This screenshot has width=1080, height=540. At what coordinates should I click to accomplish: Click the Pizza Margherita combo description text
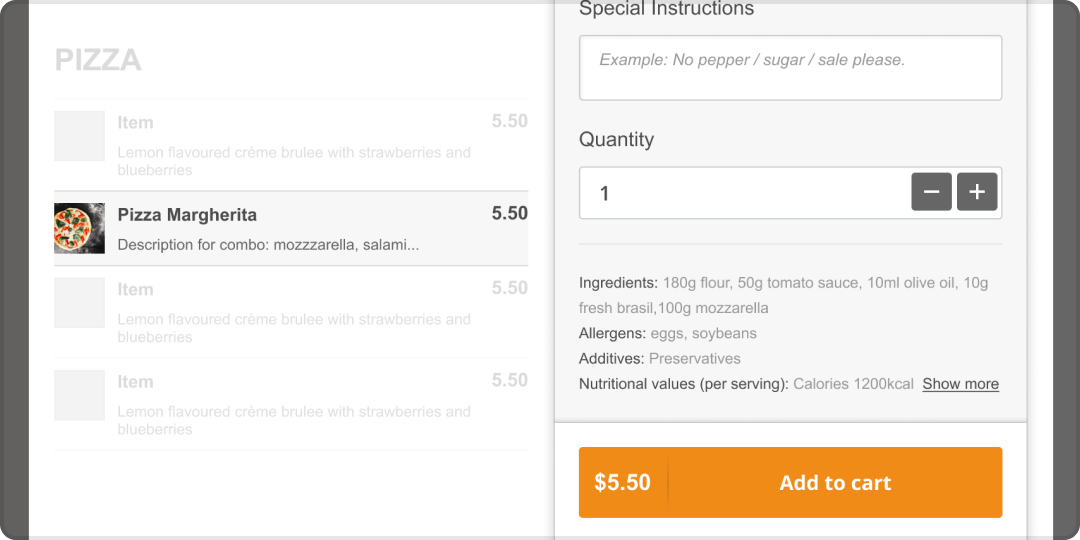point(268,245)
